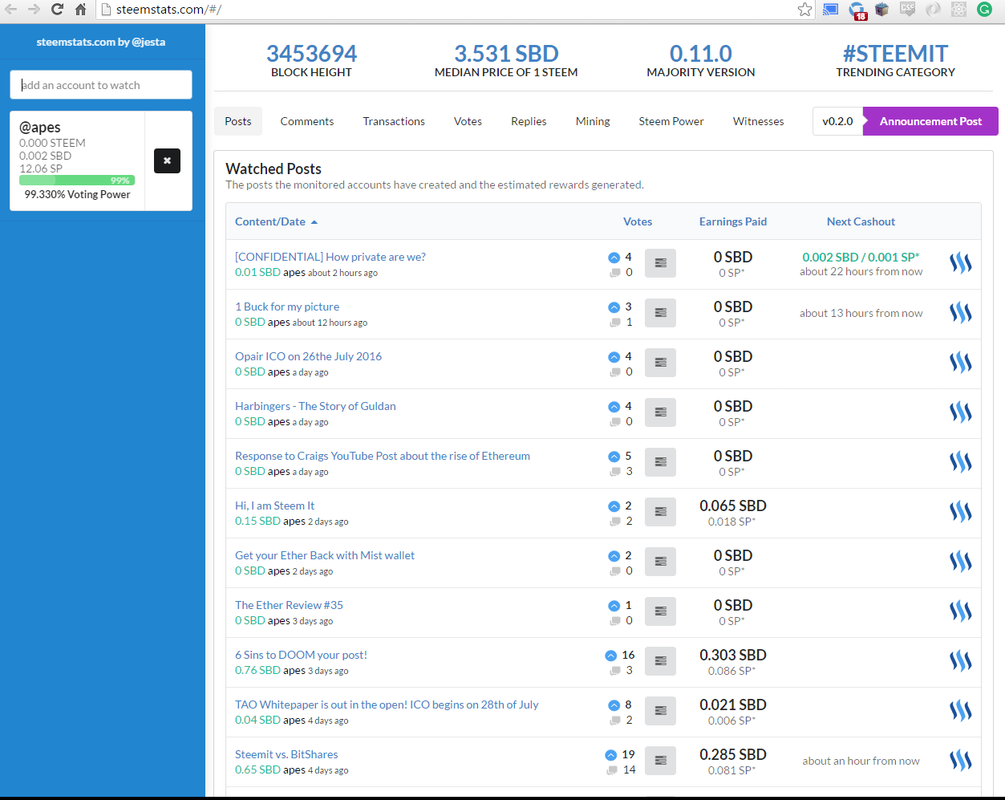Show details list icon for Harbingers post
The height and width of the screenshot is (800, 1005).
pyautogui.click(x=660, y=412)
